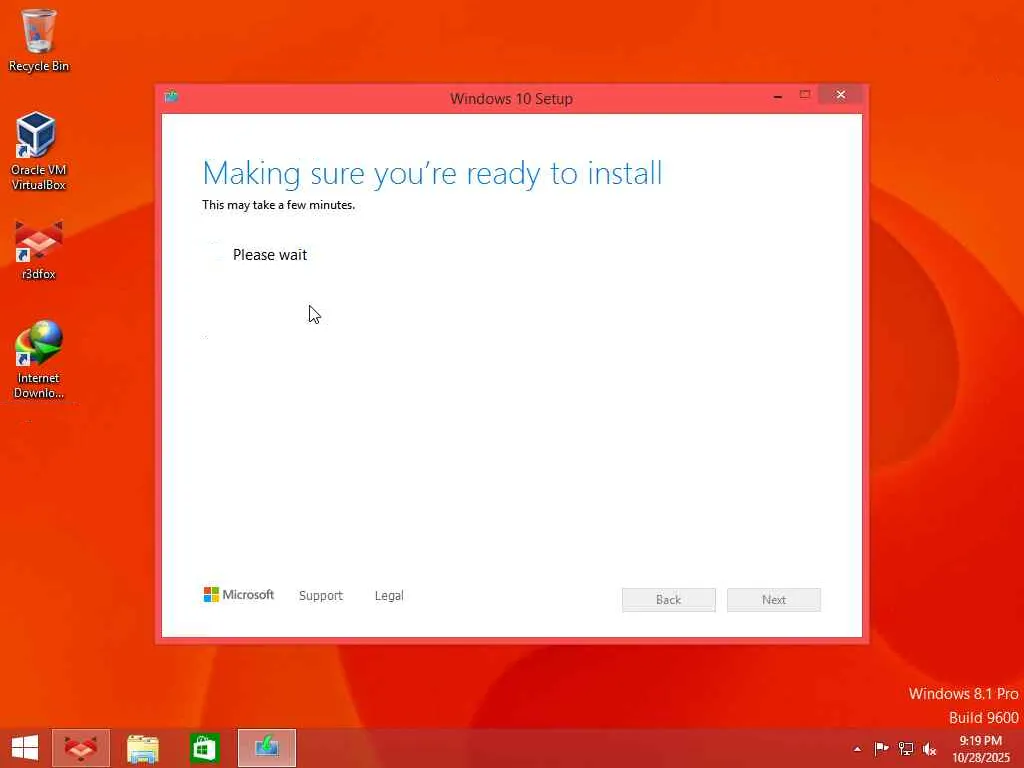The height and width of the screenshot is (768, 1024).
Task: Close the Windows 10 Setup window
Action: click(x=840, y=95)
